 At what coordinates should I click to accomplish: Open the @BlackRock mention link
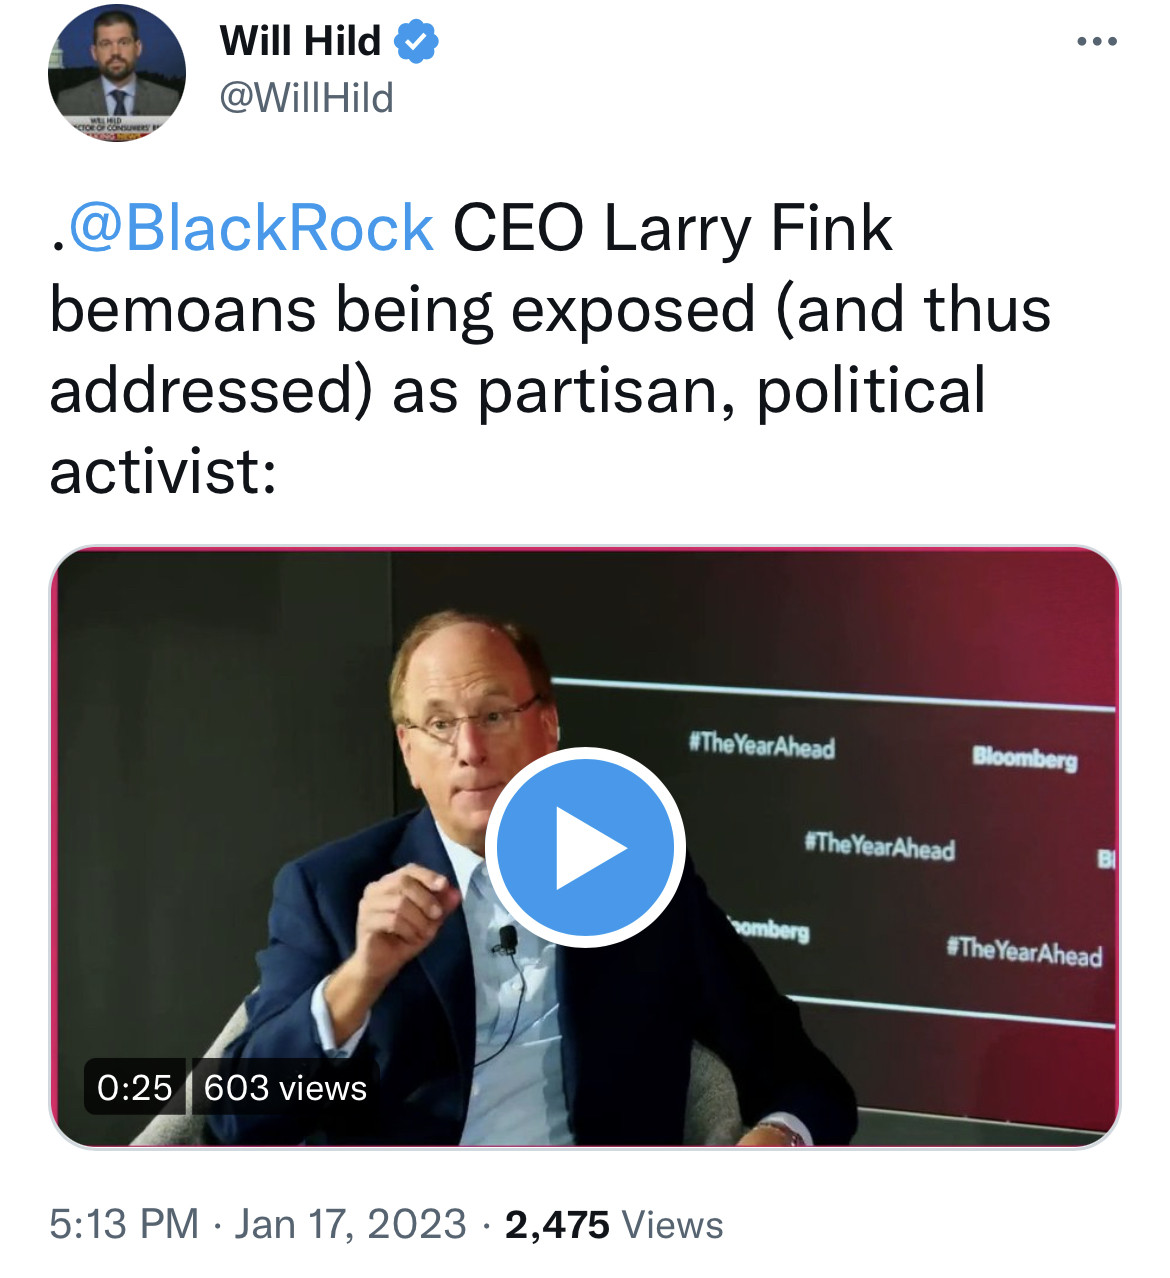tap(251, 228)
